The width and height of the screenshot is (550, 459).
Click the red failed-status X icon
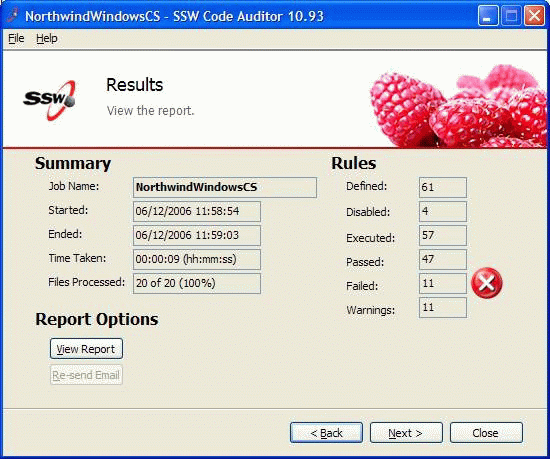pos(487,283)
